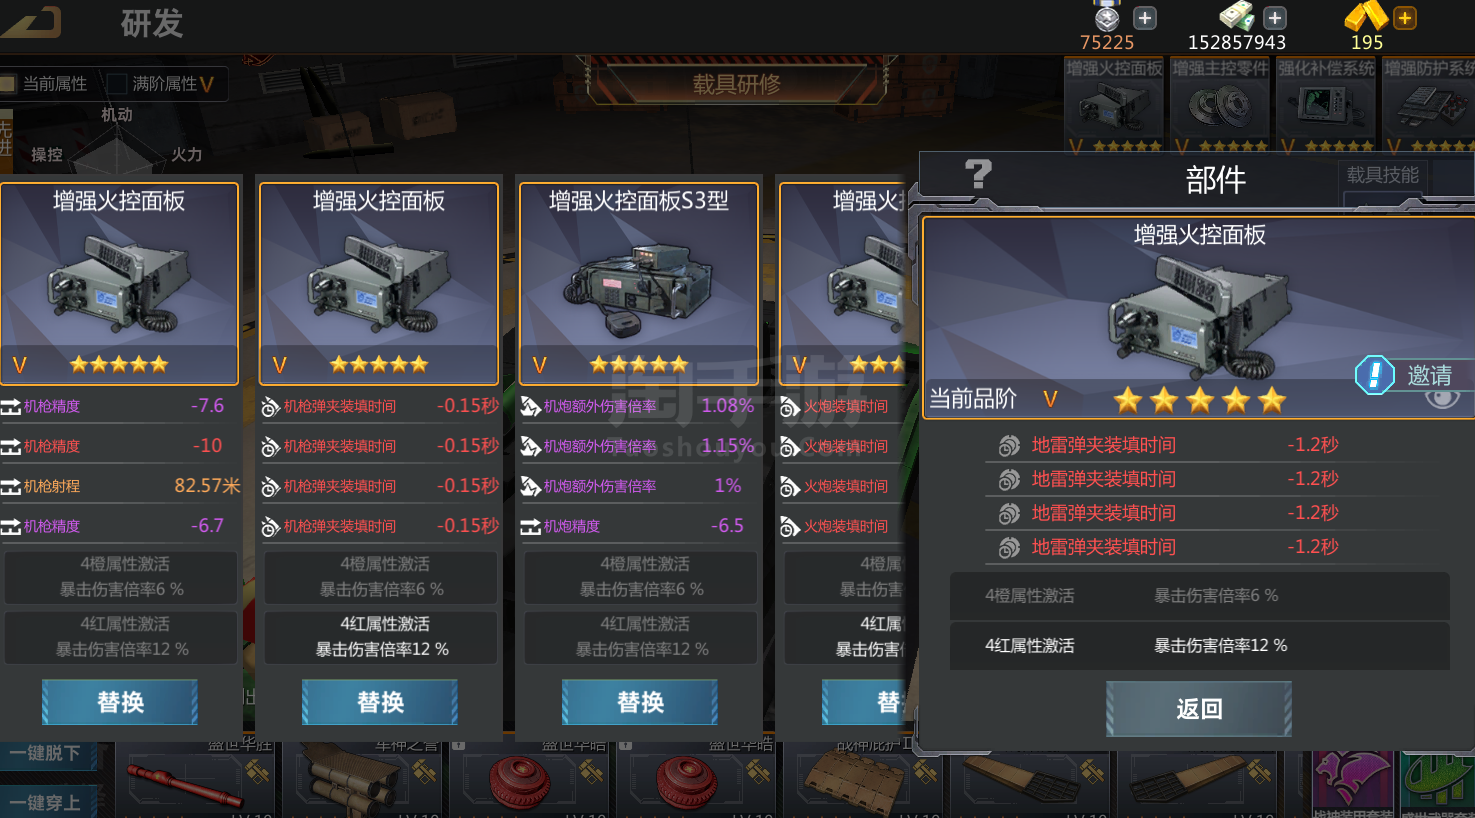Switch to the 载具技能 tab
The image size is (1475, 818).
coord(1382,175)
